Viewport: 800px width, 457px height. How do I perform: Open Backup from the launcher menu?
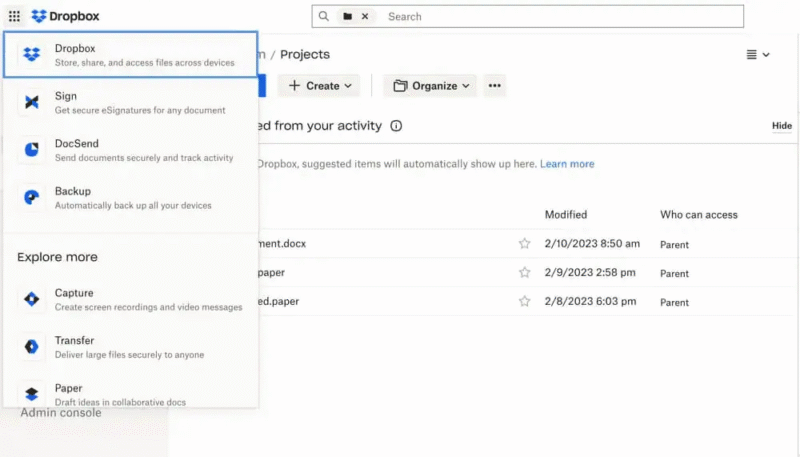pyautogui.click(x=131, y=197)
